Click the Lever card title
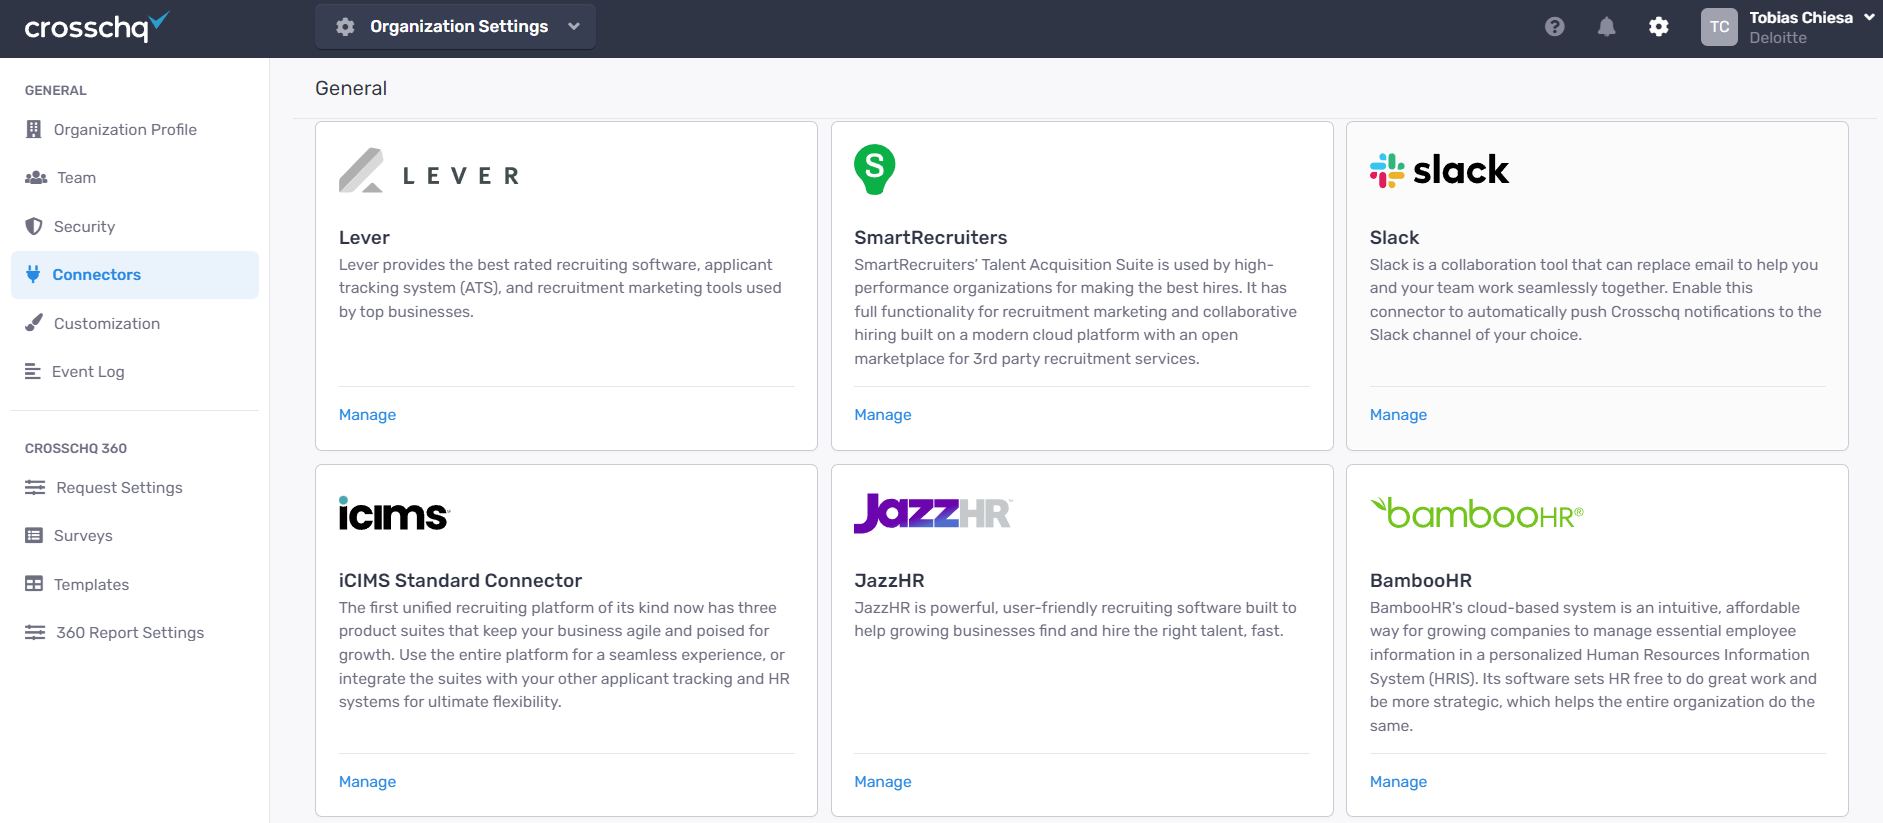The image size is (1883, 823). (364, 238)
